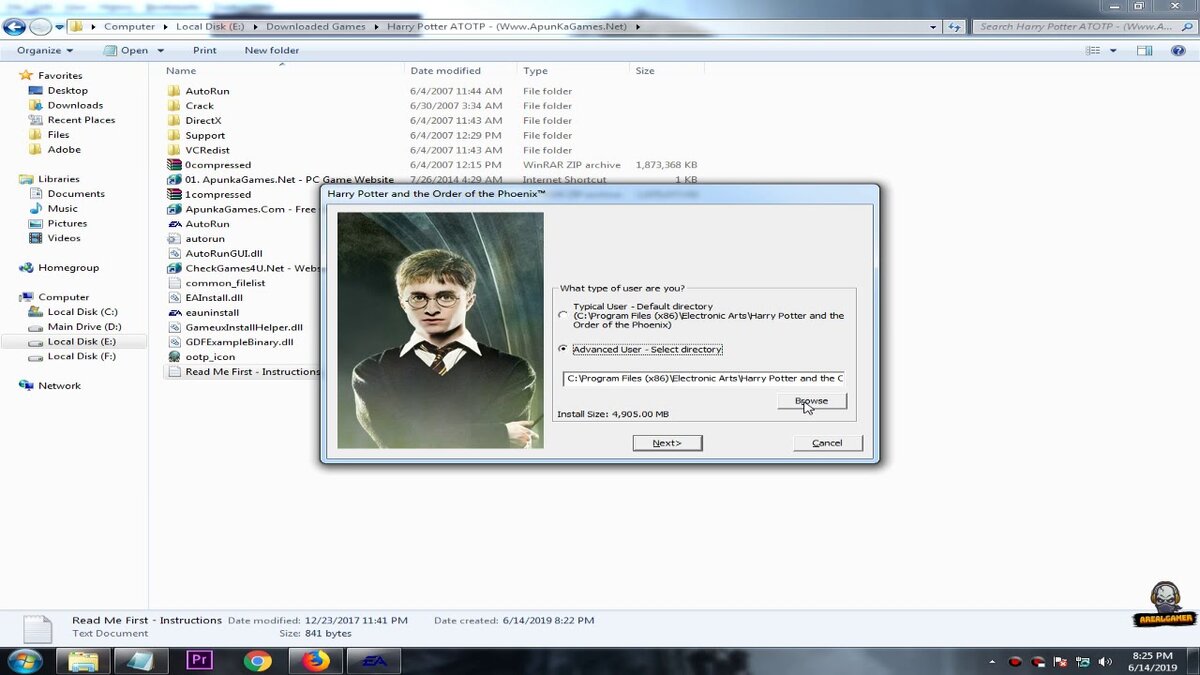
Task: Select the EAInstall.dll file
Action: [213, 297]
